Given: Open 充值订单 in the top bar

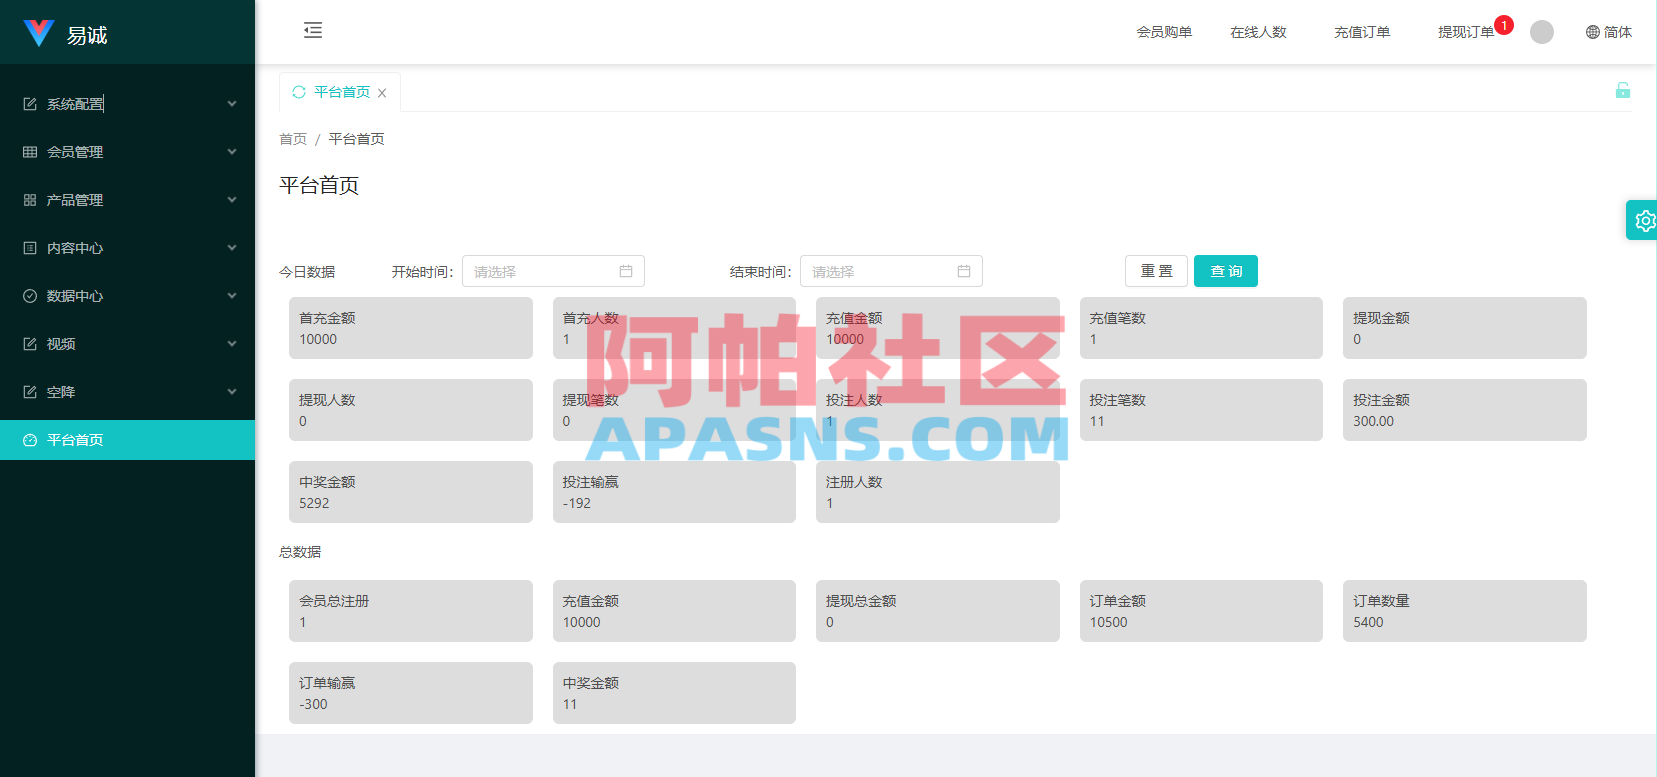Looking at the screenshot, I should pyautogui.click(x=1362, y=32).
